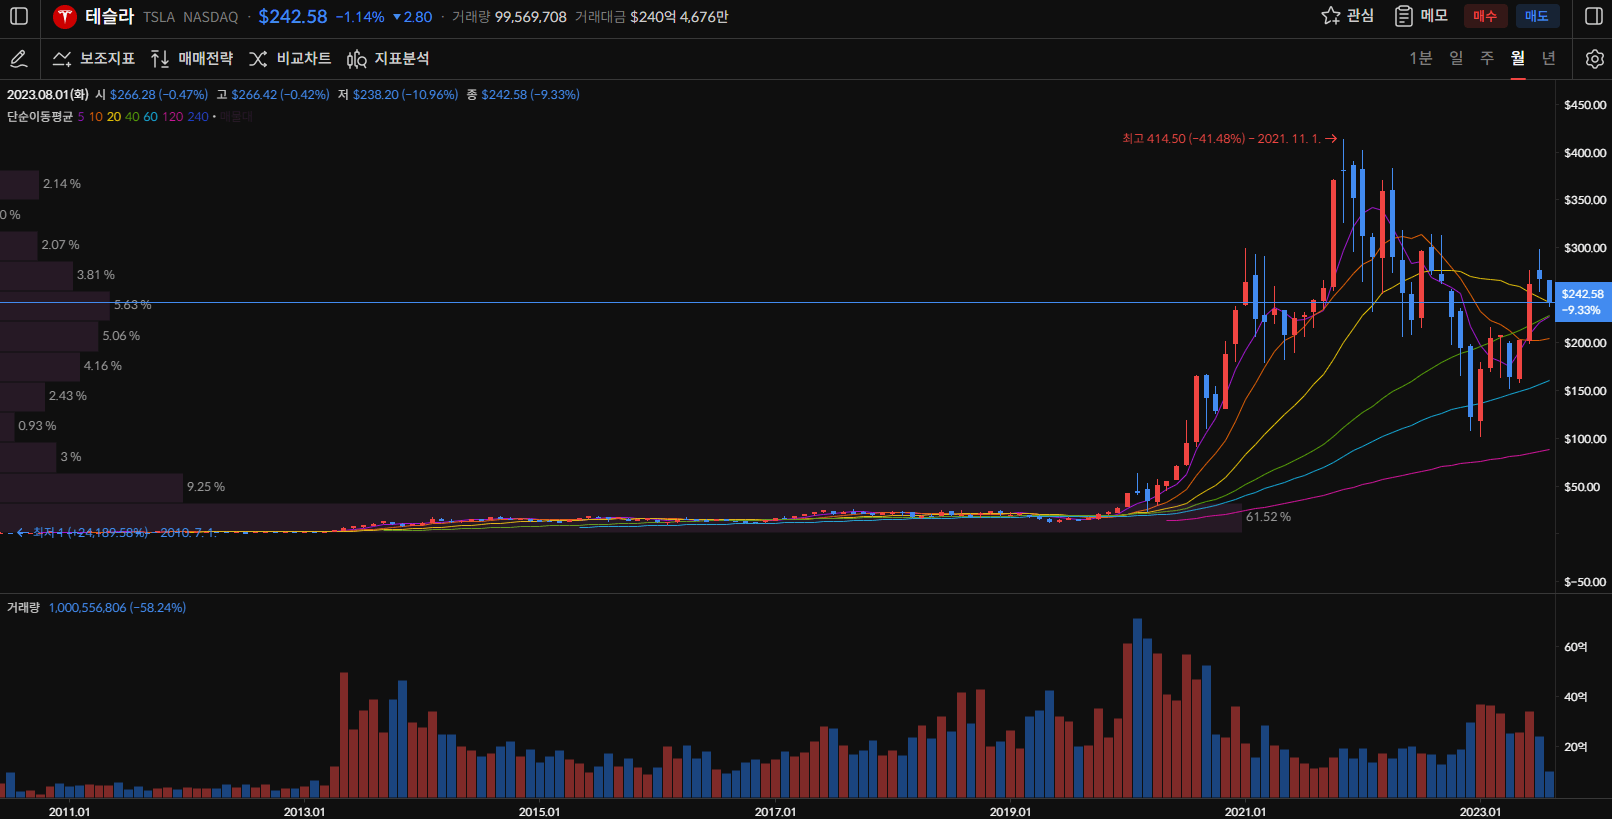The height and width of the screenshot is (819, 1612).
Task: Click the 2023.08.01(화) date readout
Action: (47, 95)
